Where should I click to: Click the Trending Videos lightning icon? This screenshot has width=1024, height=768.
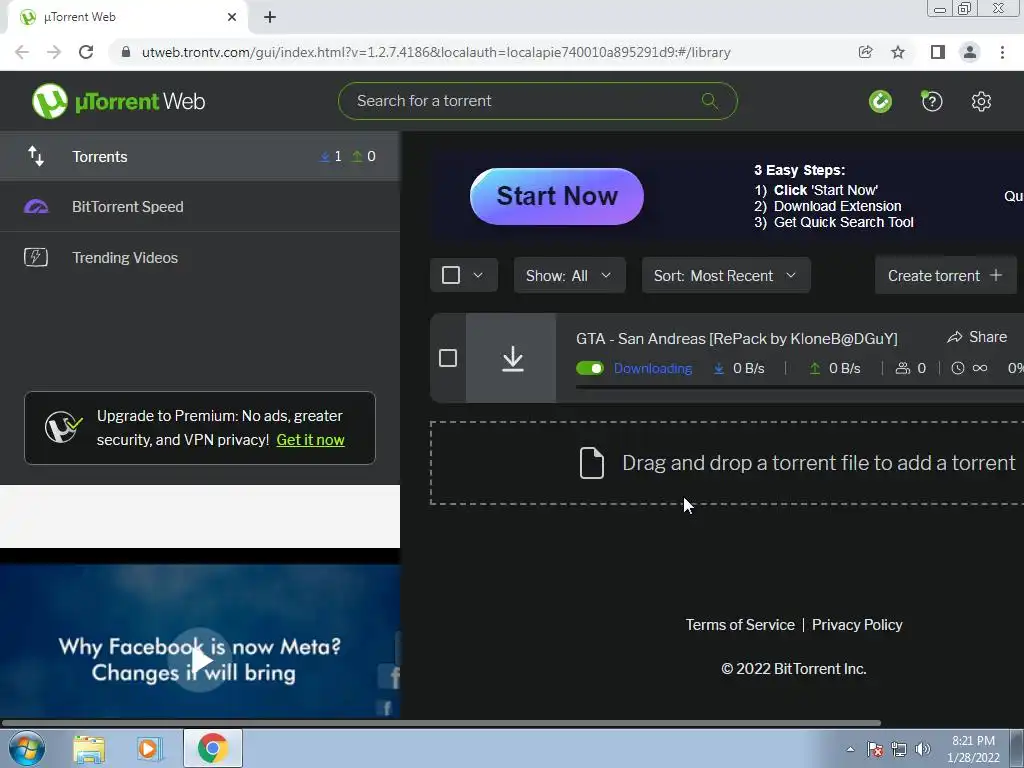(x=36, y=257)
